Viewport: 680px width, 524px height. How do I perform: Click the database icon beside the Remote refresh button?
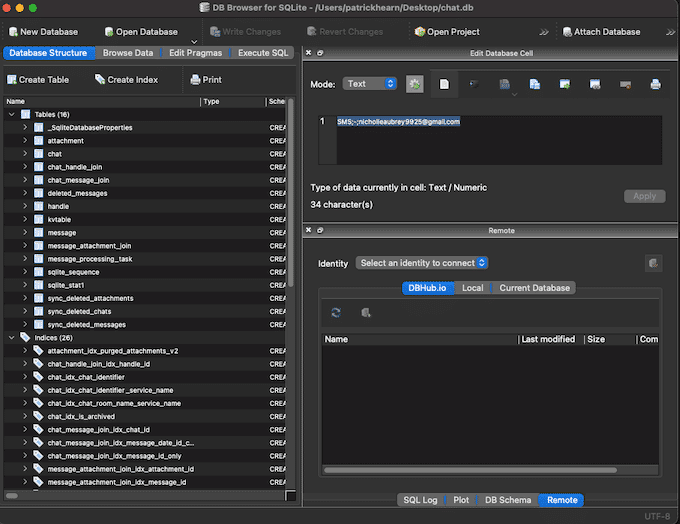tap(366, 313)
